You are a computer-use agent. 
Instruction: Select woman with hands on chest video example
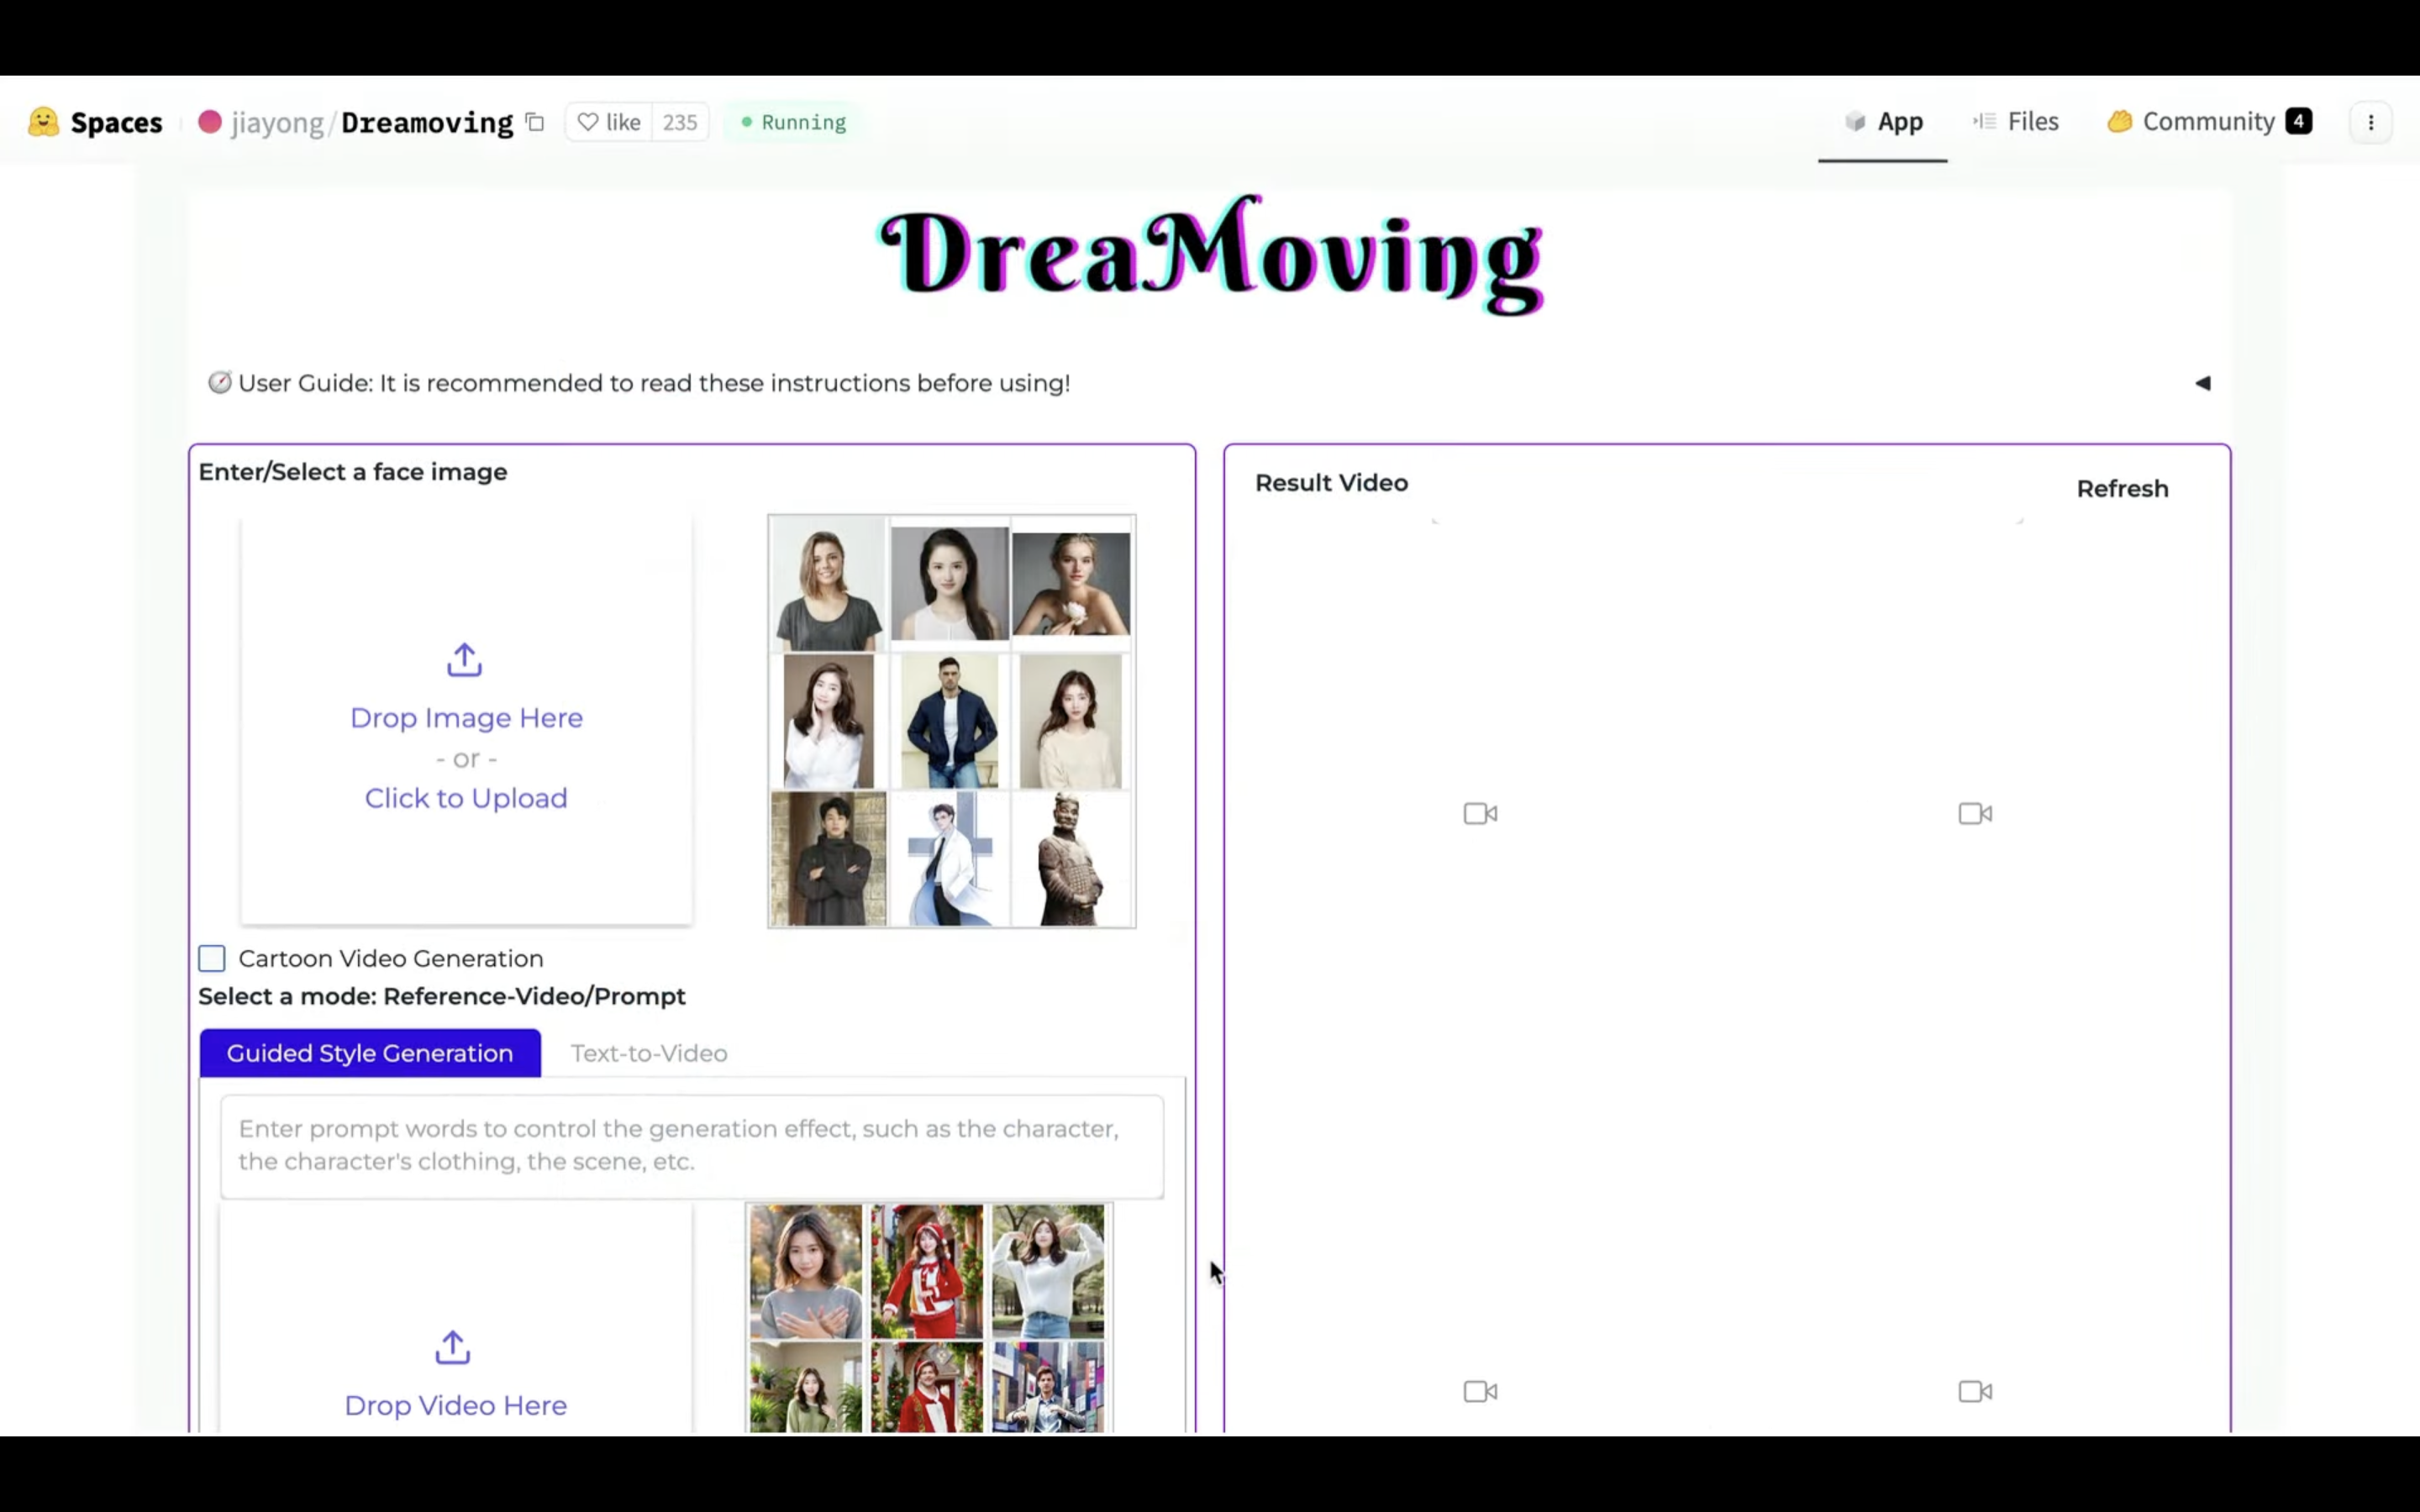point(806,1271)
